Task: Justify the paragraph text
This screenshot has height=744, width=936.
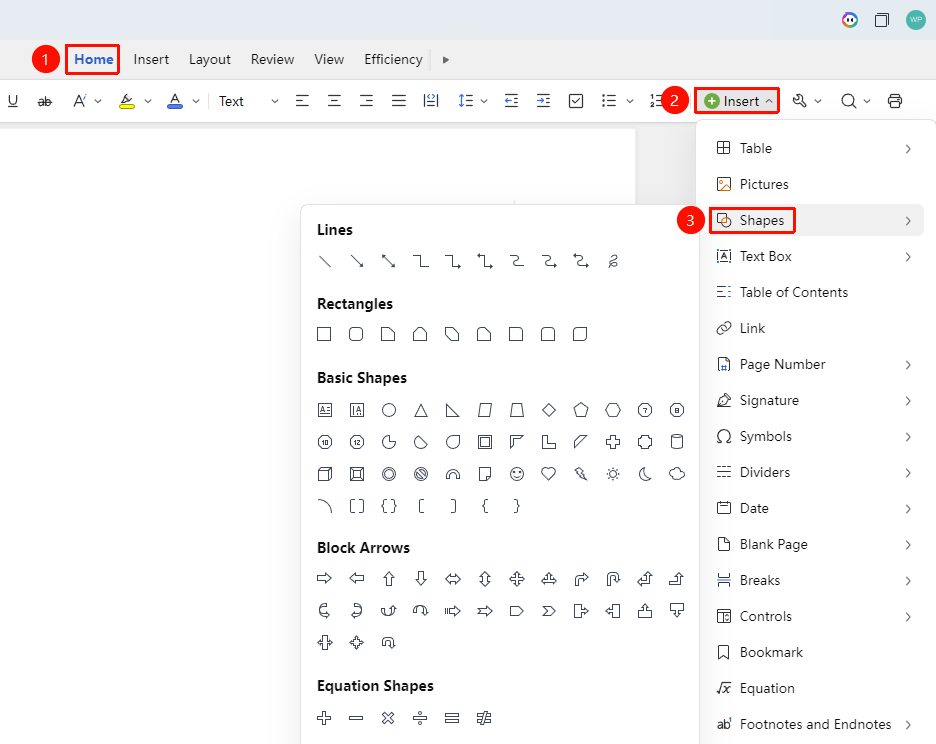Action: tap(399, 101)
